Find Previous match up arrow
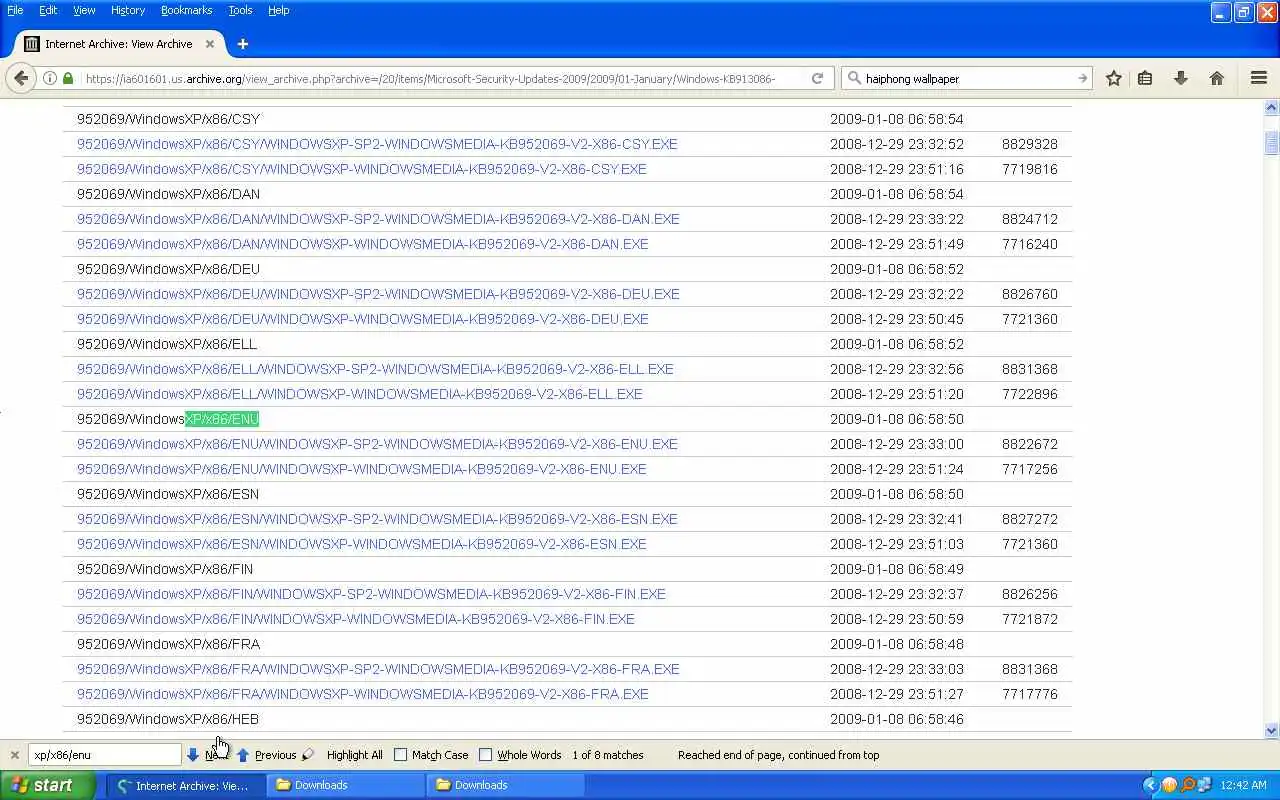The height and width of the screenshot is (800, 1280). (x=243, y=755)
